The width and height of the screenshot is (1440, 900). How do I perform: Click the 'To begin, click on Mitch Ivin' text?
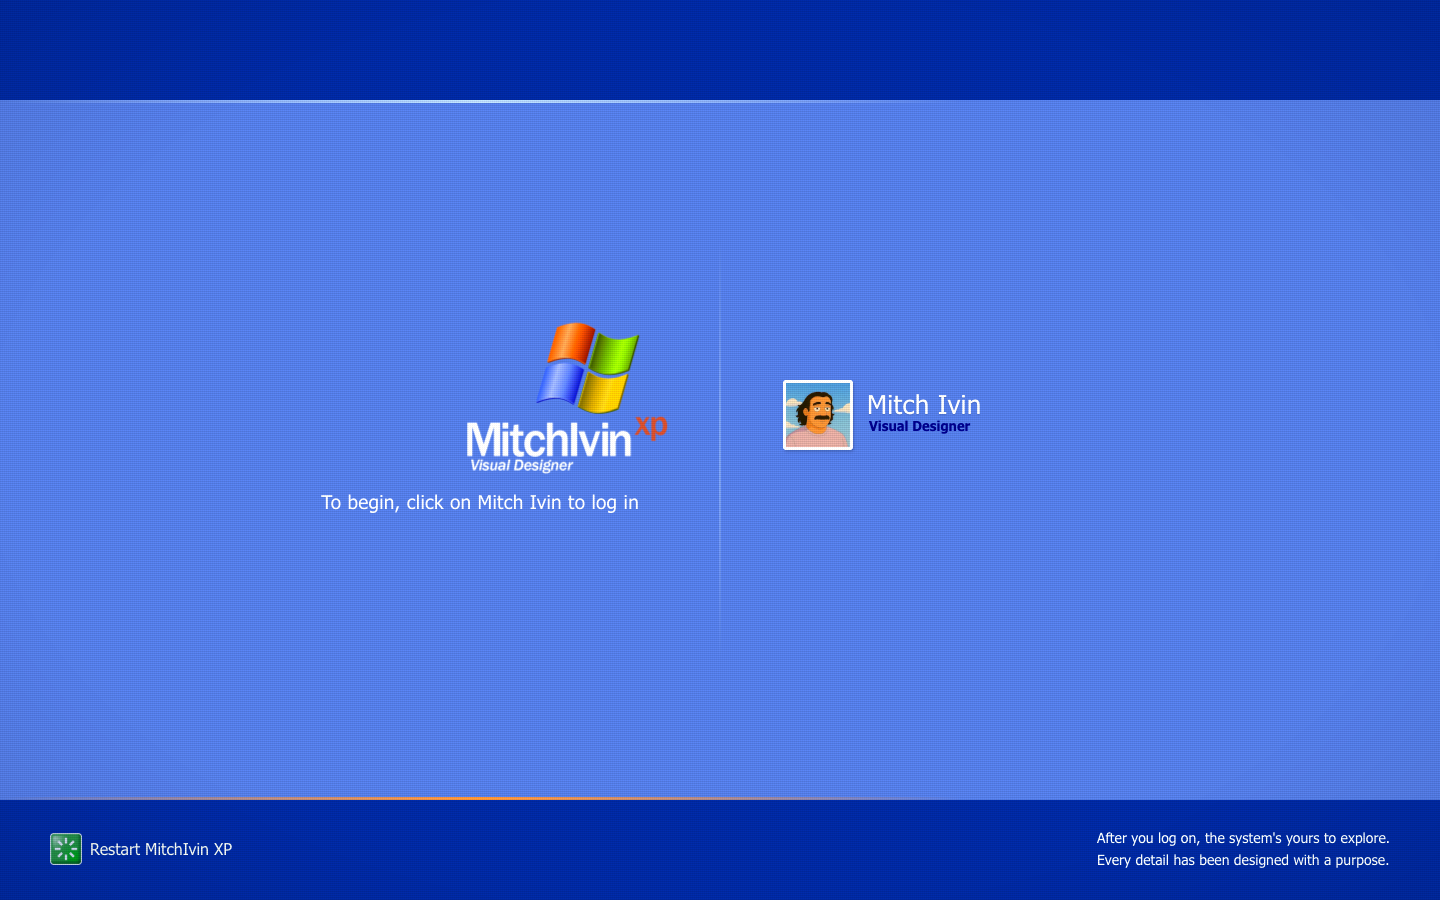(x=480, y=502)
